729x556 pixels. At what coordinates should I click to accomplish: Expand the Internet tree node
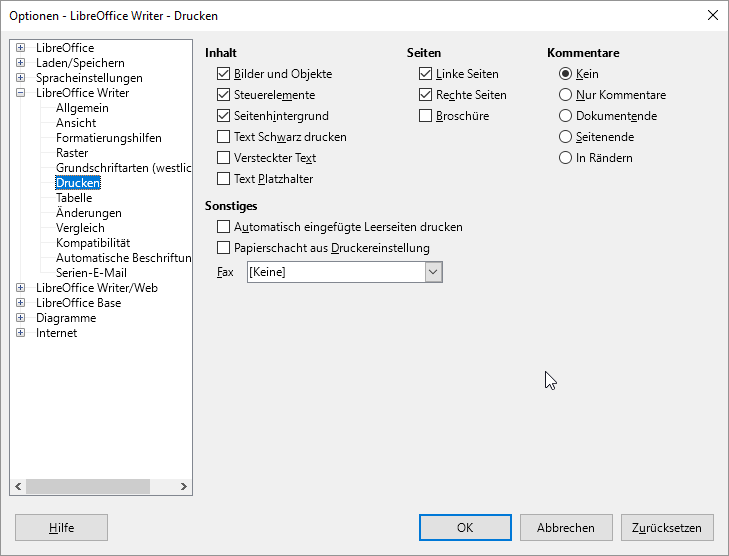tap(20, 332)
